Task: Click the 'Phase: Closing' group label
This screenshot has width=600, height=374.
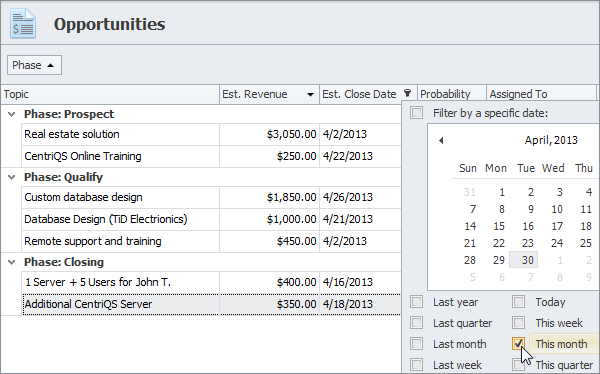Action: click(64, 262)
